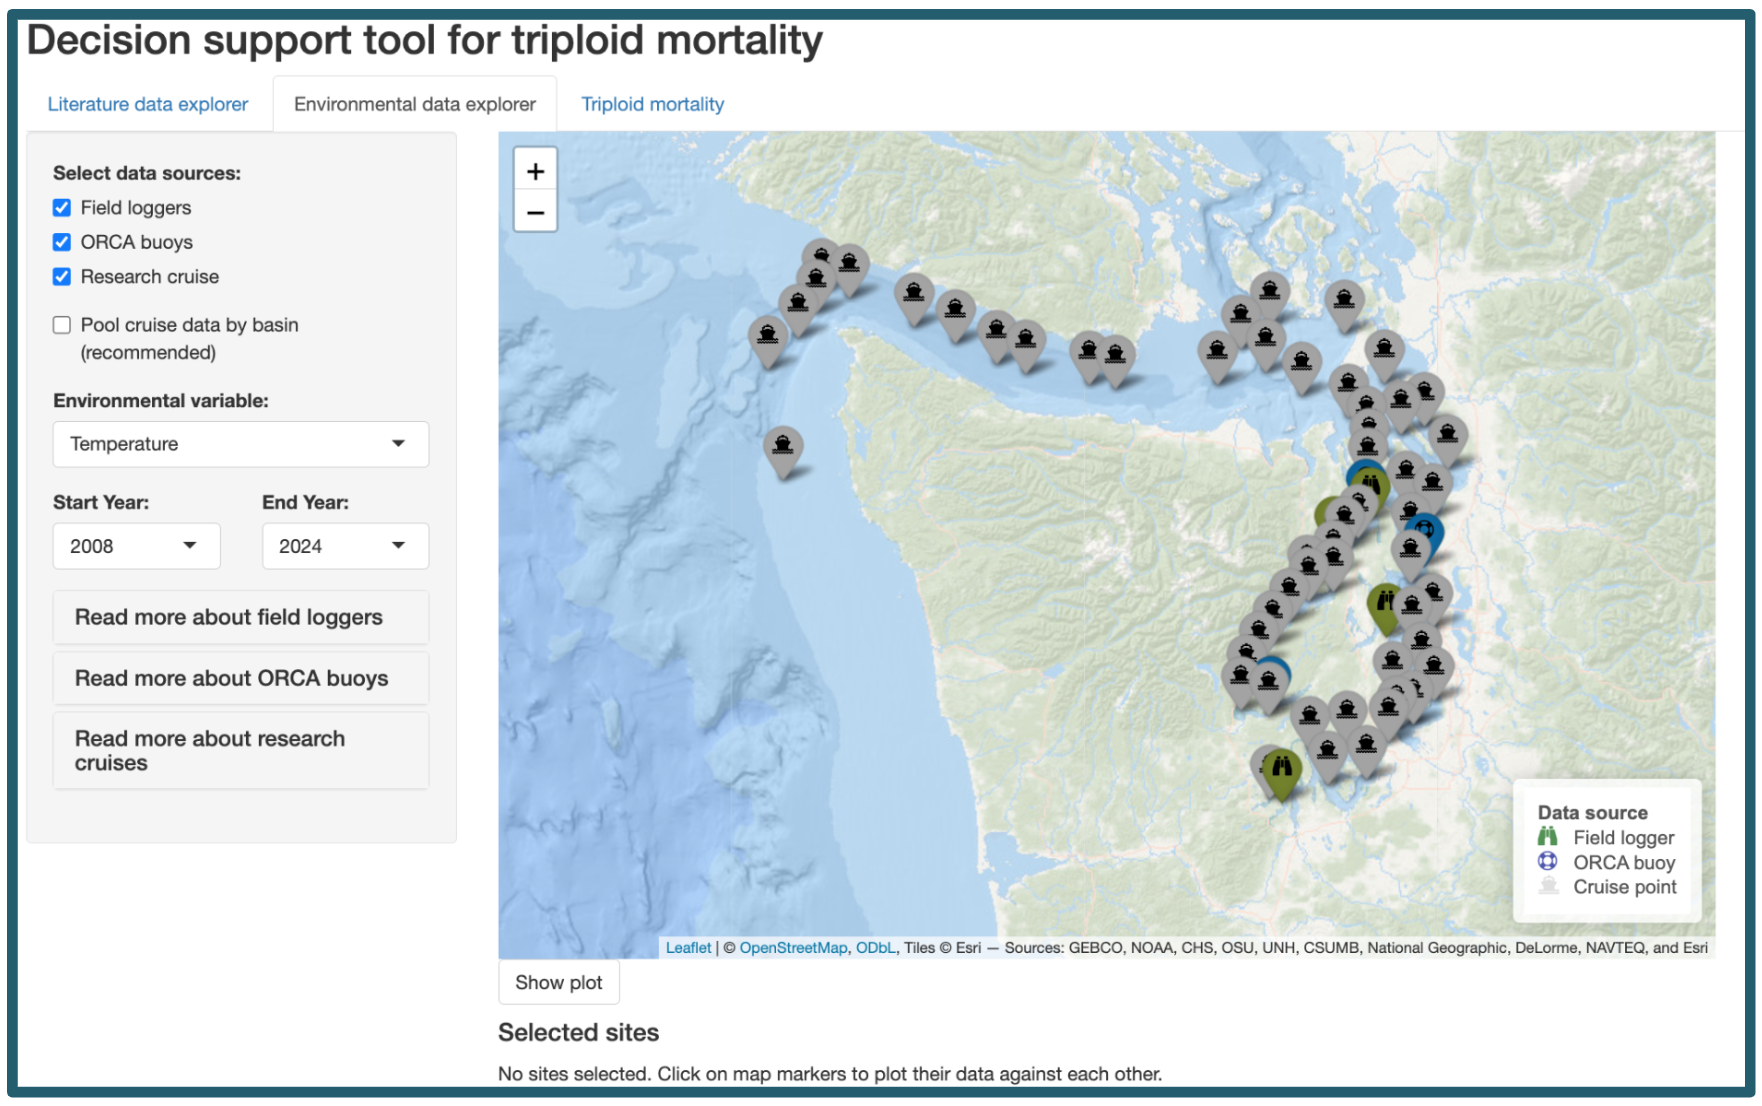Click the ORCA buoy legend icon

[1547, 862]
